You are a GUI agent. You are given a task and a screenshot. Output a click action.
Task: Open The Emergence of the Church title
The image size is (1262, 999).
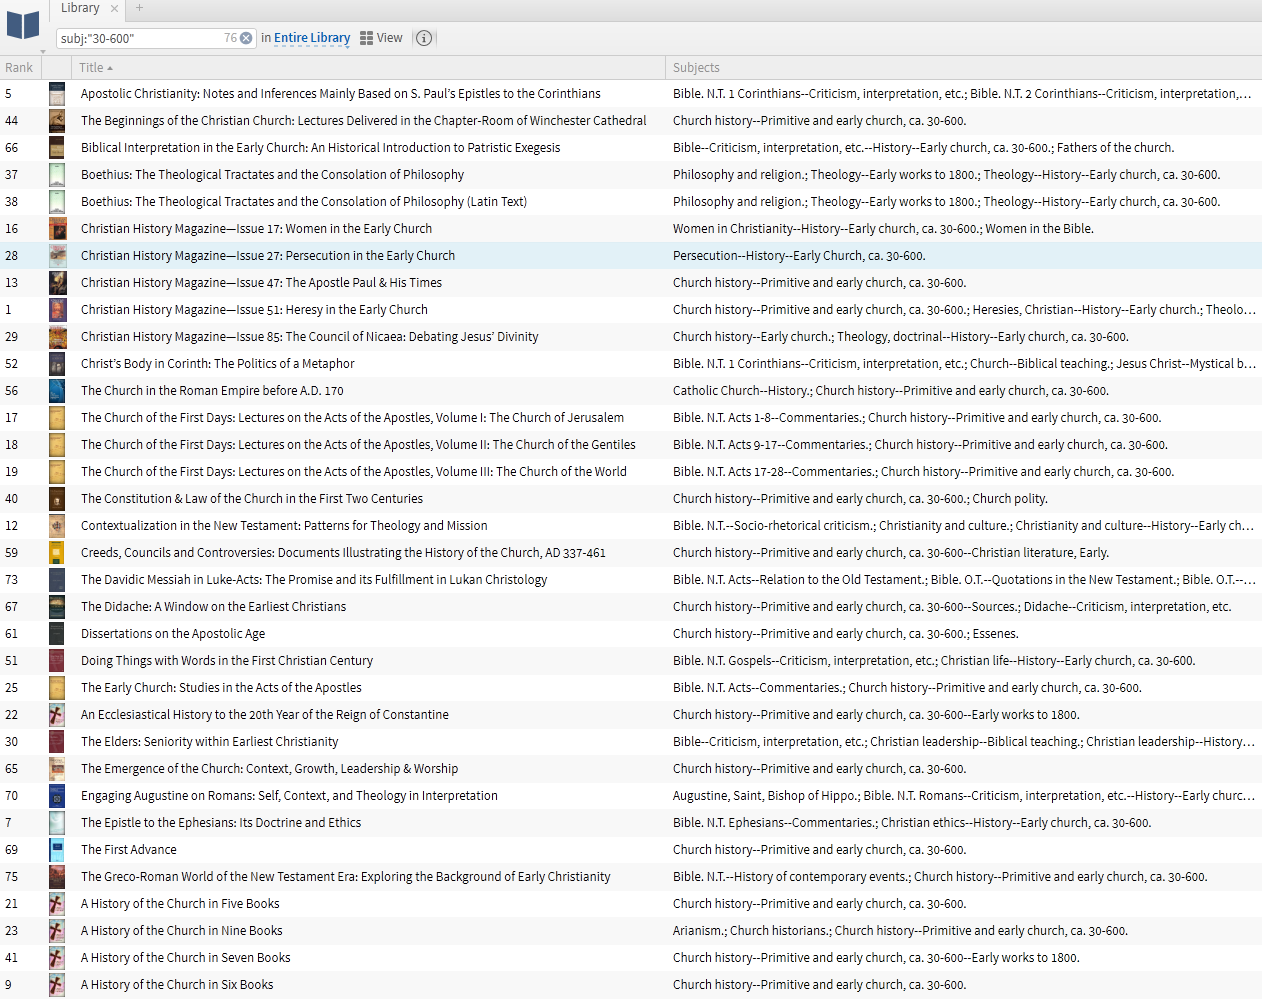pos(270,769)
